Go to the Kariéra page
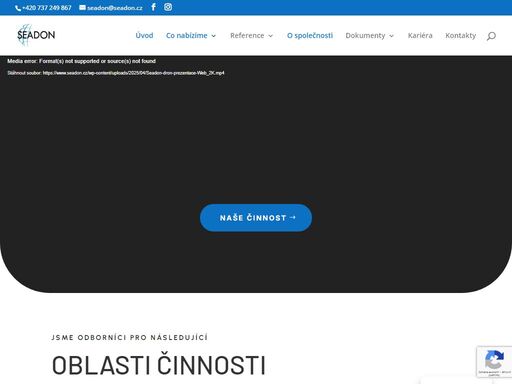Screen dimensions: 512x384 [x=420, y=35]
